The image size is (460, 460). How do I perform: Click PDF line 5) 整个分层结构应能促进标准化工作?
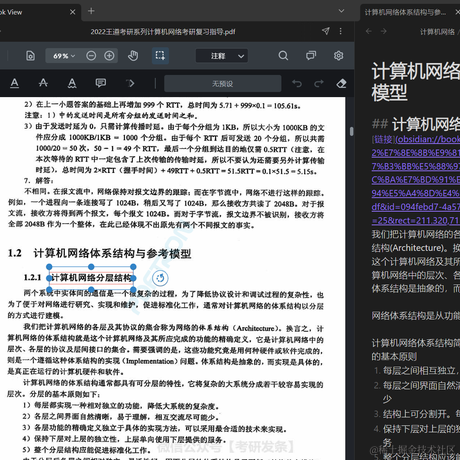point(87,450)
